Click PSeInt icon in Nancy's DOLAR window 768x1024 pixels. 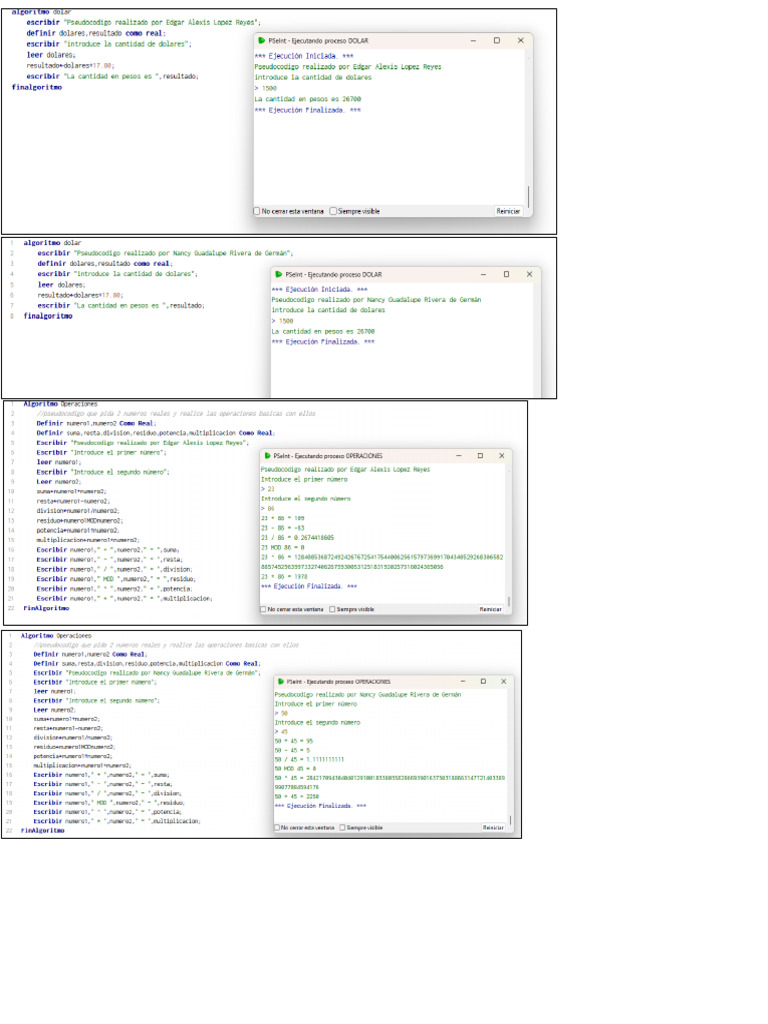pyautogui.click(x=278, y=274)
